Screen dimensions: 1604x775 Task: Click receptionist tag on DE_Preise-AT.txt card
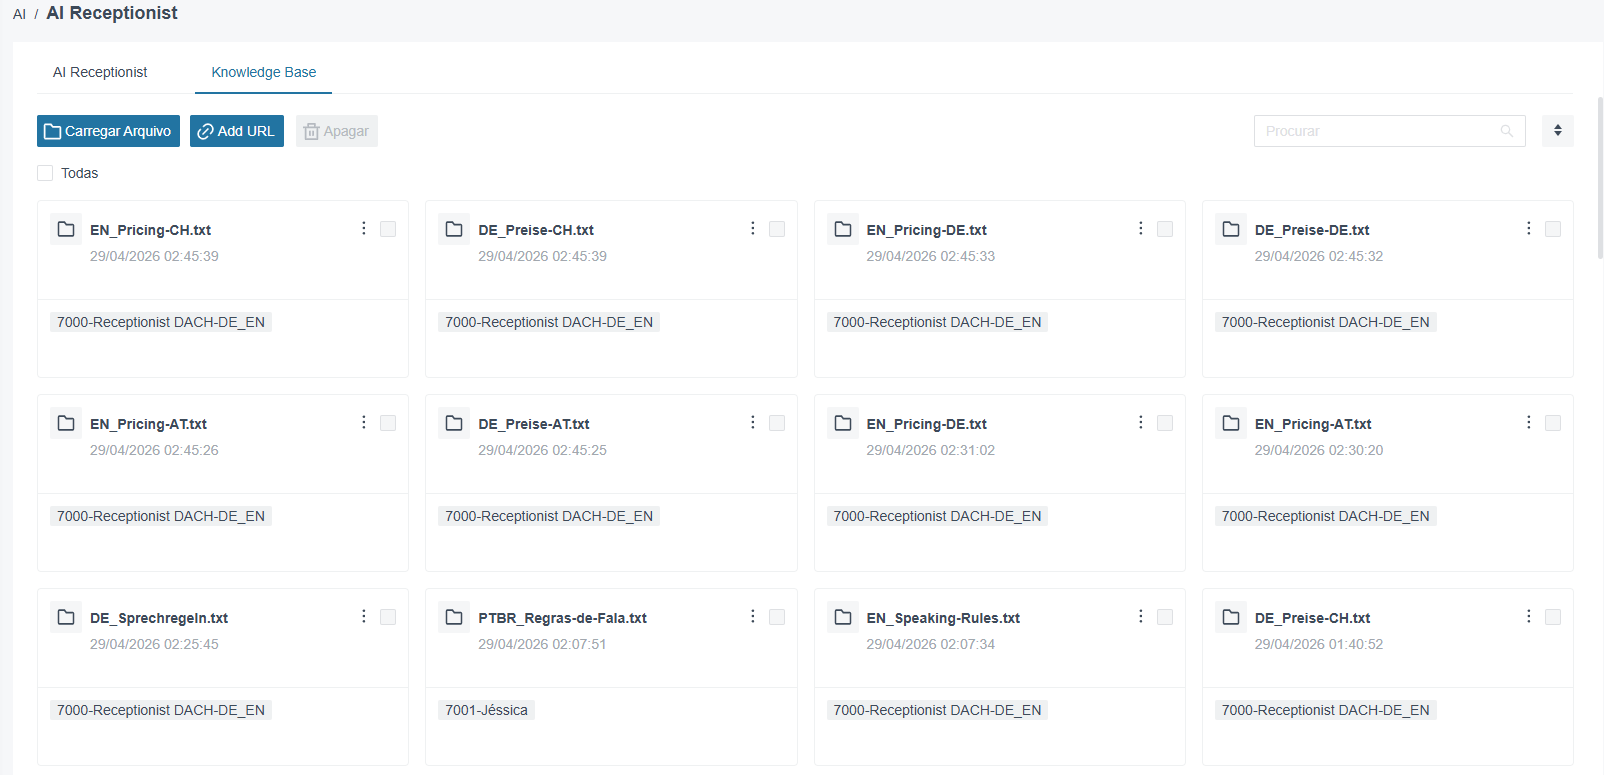pyautogui.click(x=549, y=516)
